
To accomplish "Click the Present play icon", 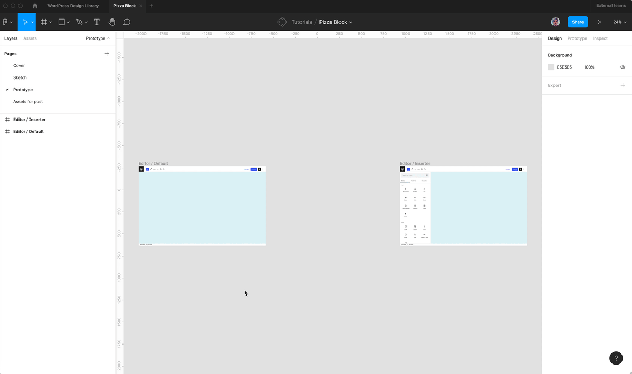I will coord(599,22).
